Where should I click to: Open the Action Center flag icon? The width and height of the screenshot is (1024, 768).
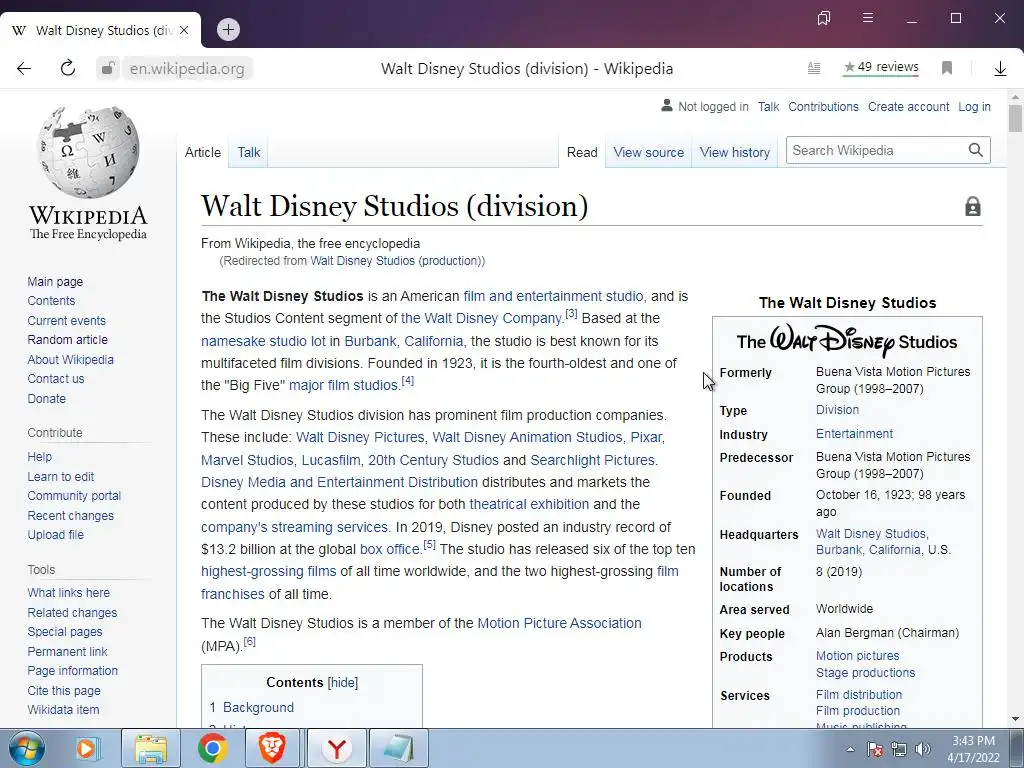point(875,749)
